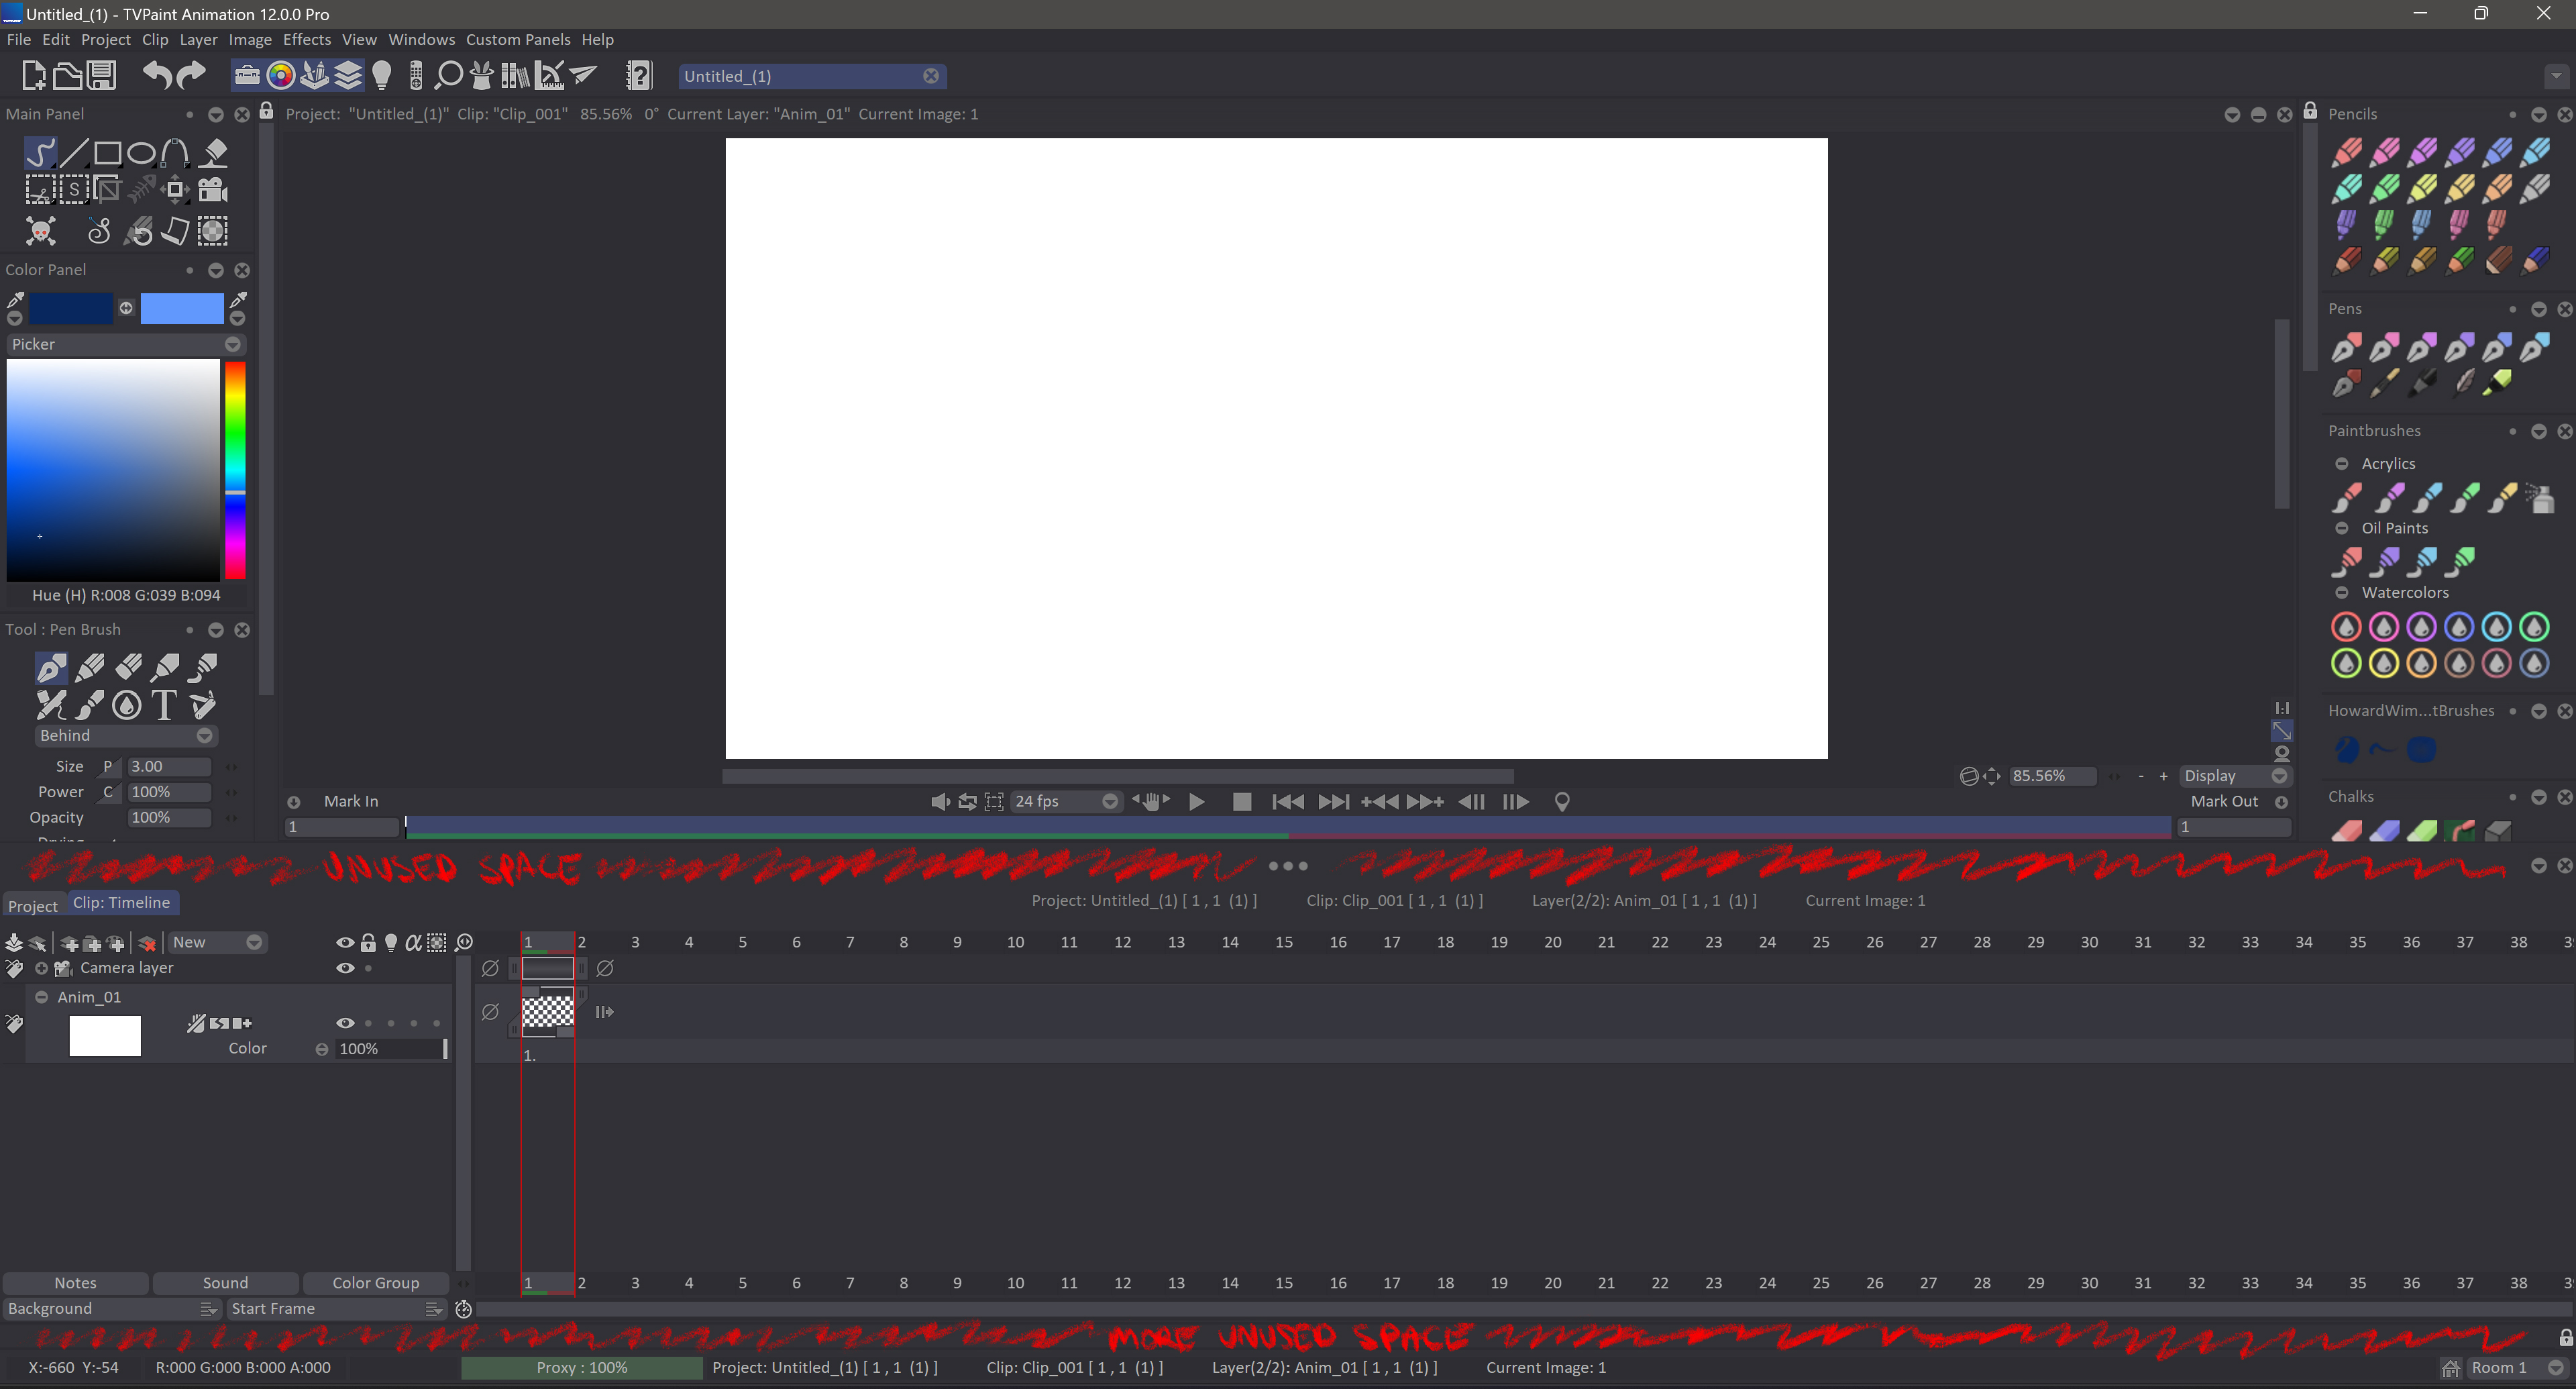Click the rainbow hue slider strip
This screenshot has height=1389, width=2576.
pos(235,470)
